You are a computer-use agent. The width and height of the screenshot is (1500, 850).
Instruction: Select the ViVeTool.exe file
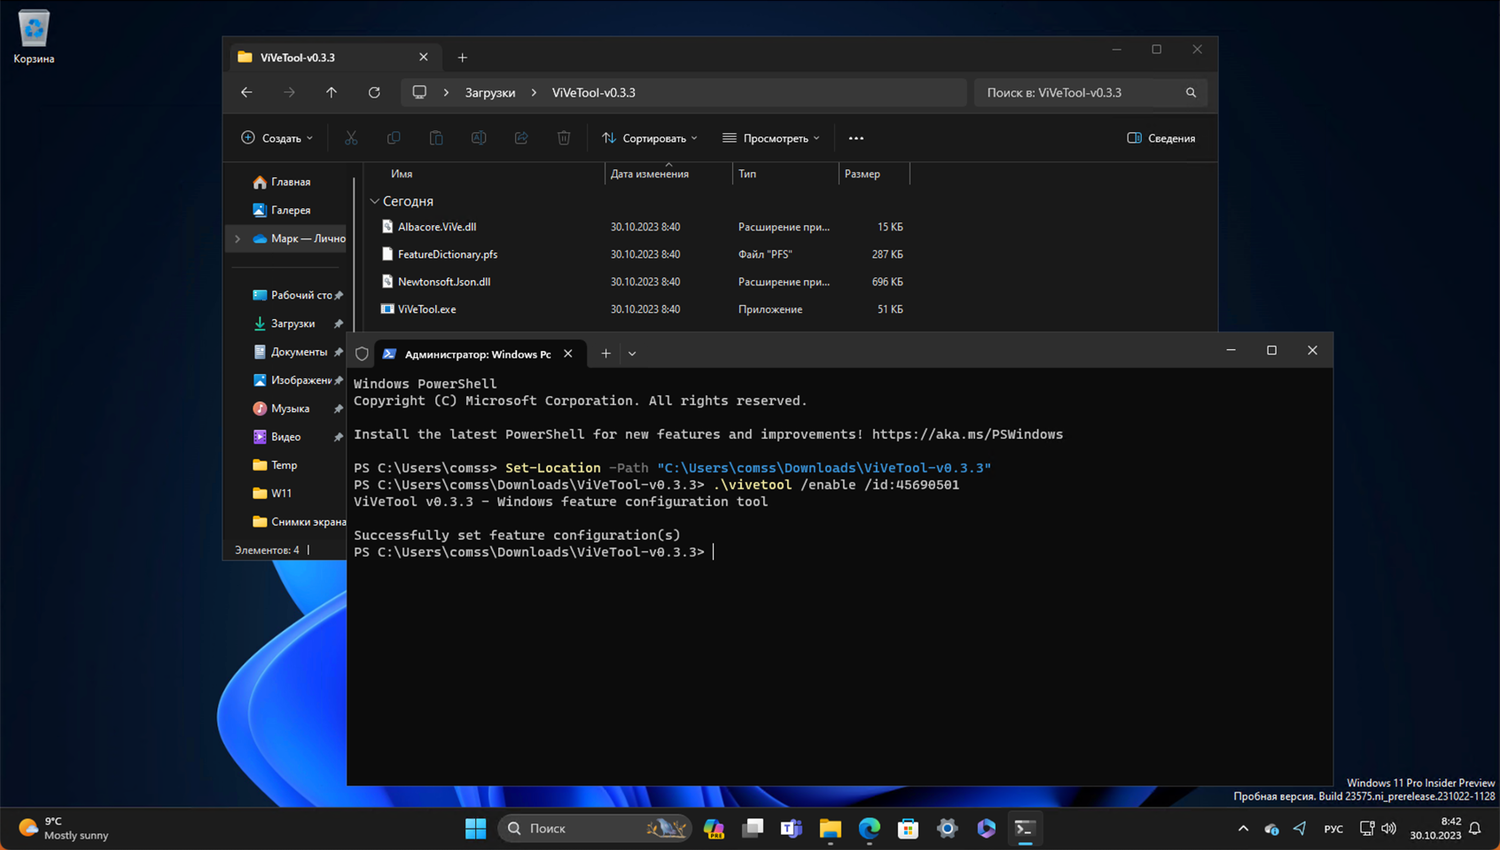(x=427, y=309)
